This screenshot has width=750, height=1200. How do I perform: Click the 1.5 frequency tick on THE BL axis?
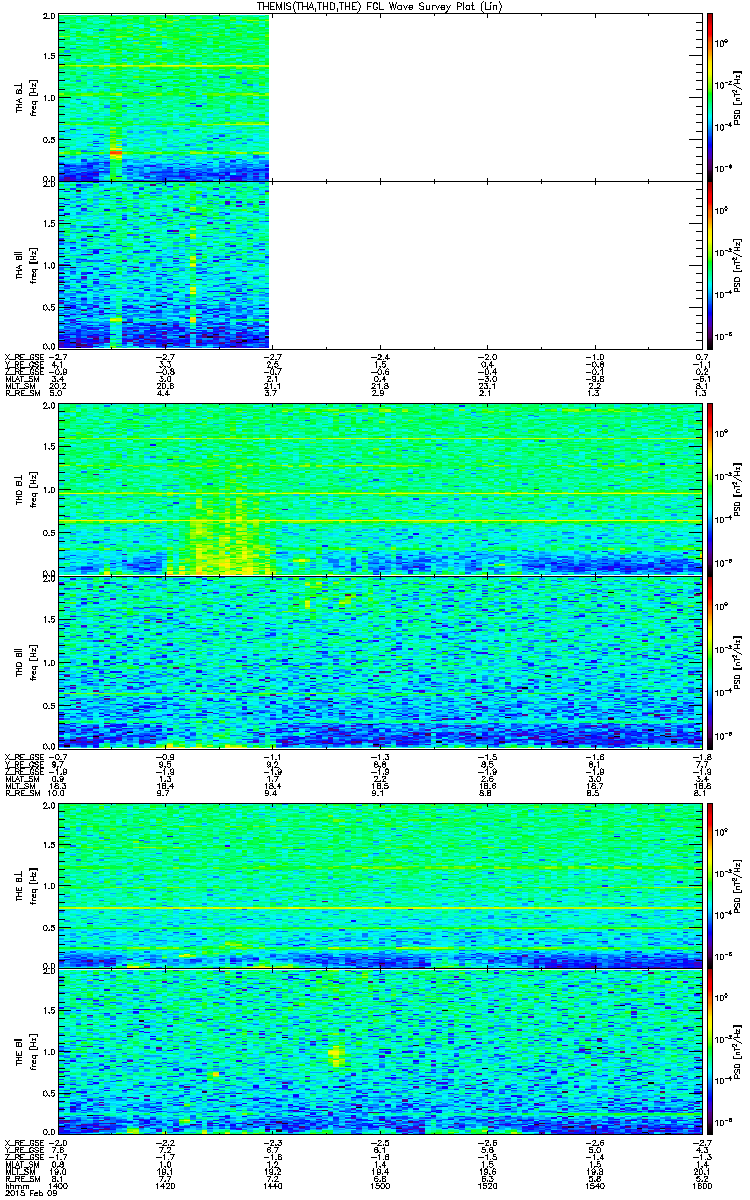click(x=47, y=843)
